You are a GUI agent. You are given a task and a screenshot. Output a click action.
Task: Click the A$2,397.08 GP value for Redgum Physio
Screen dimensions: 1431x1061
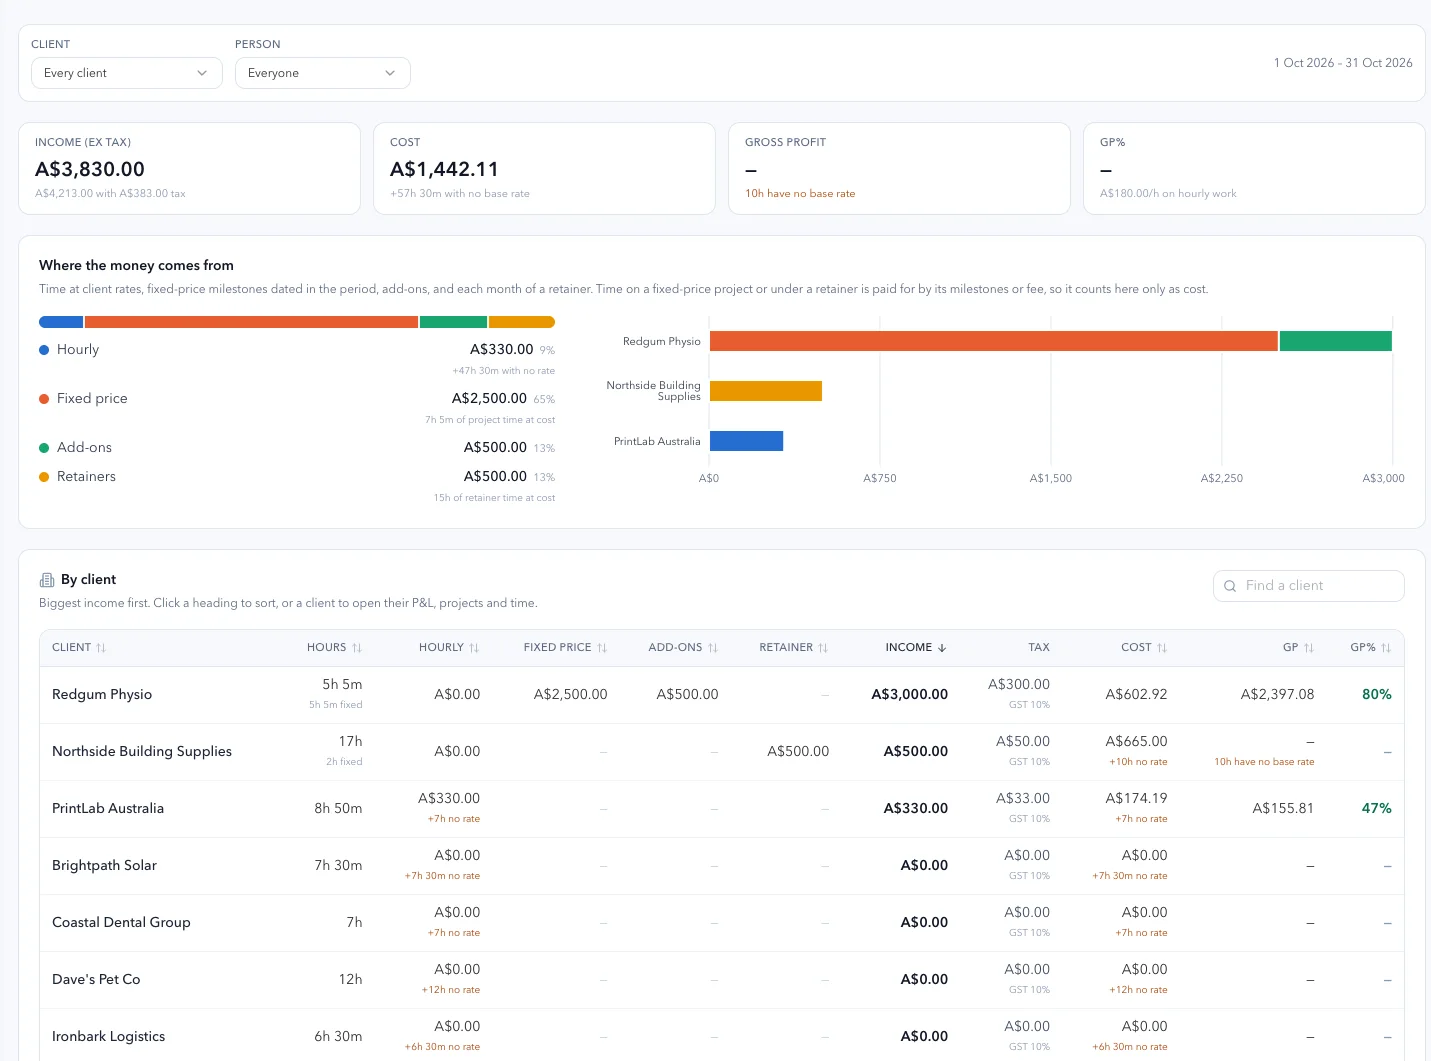tap(1277, 695)
